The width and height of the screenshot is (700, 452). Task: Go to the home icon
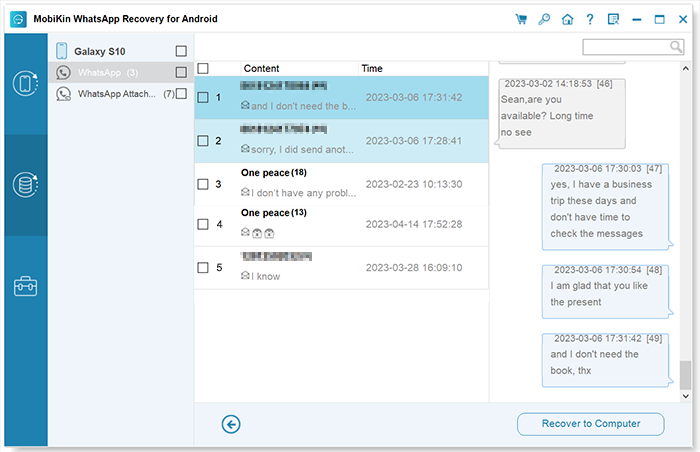pyautogui.click(x=567, y=19)
